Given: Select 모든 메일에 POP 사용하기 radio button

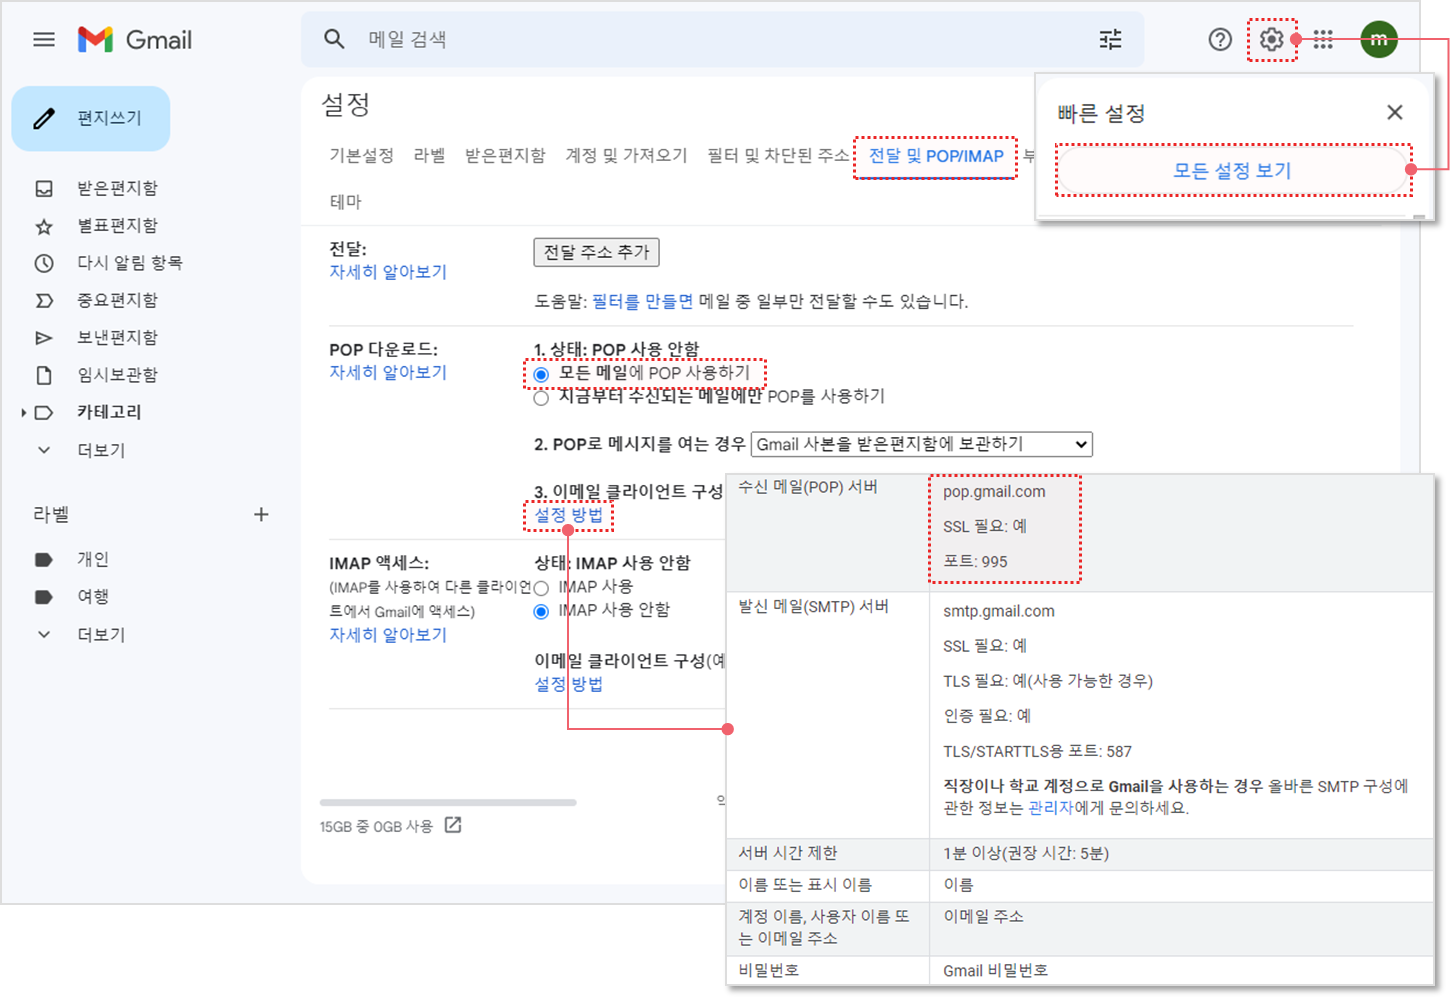Looking at the screenshot, I should coord(541,374).
